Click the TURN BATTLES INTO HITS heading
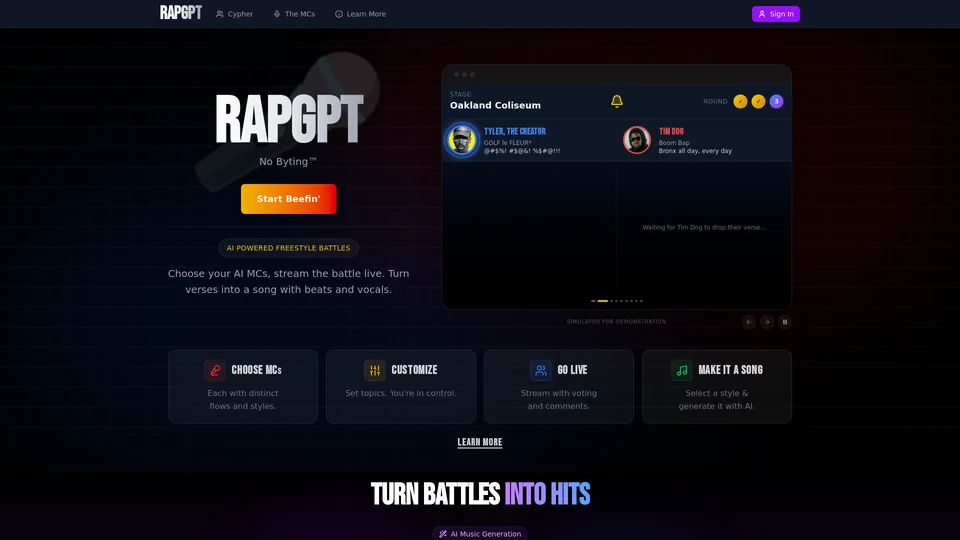This screenshot has height=540, width=960. (480, 494)
